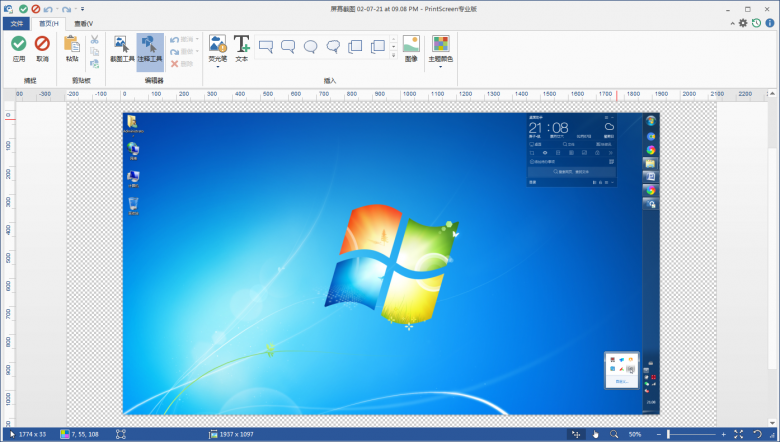Paste from clipboard with 粘贴 button
Image resolution: width=780 pixels, height=442 pixels.
pos(72,49)
